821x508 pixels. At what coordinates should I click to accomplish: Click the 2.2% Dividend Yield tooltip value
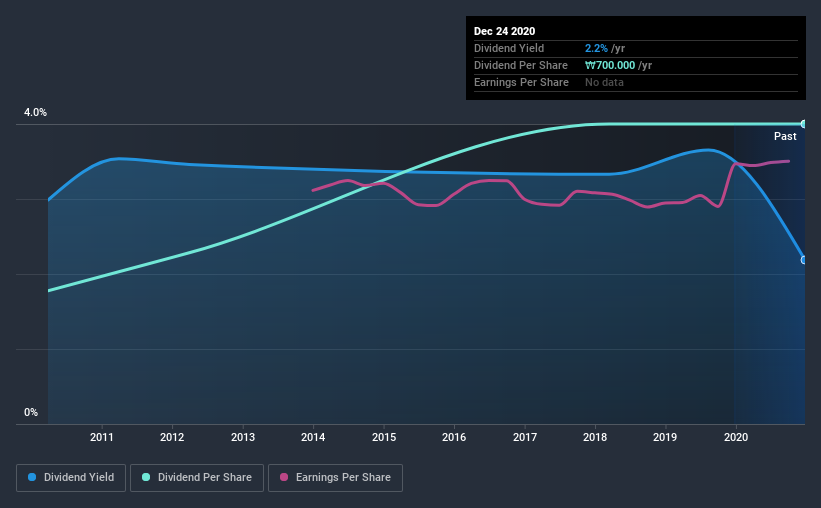click(x=596, y=48)
